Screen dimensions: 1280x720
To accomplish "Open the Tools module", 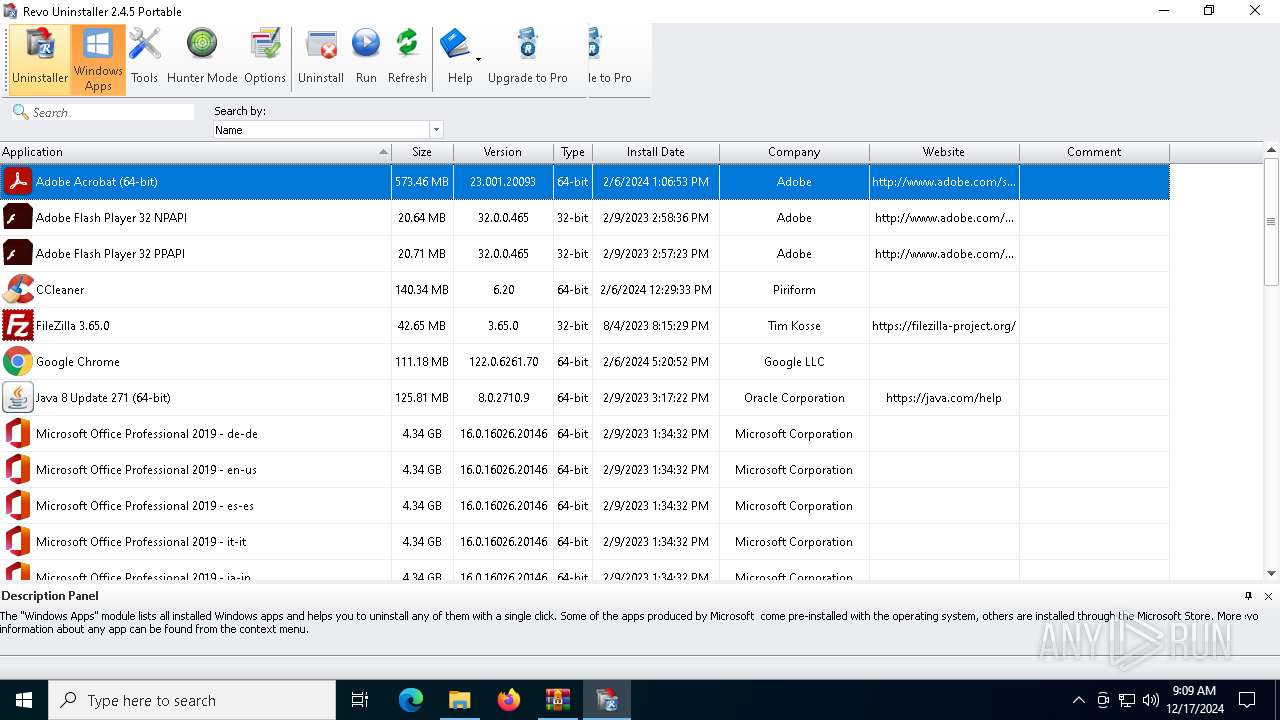I will pos(144,60).
